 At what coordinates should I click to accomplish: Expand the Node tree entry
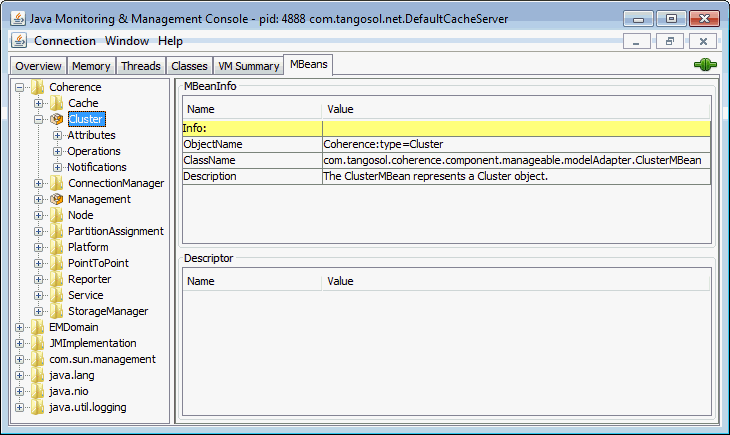[38, 215]
